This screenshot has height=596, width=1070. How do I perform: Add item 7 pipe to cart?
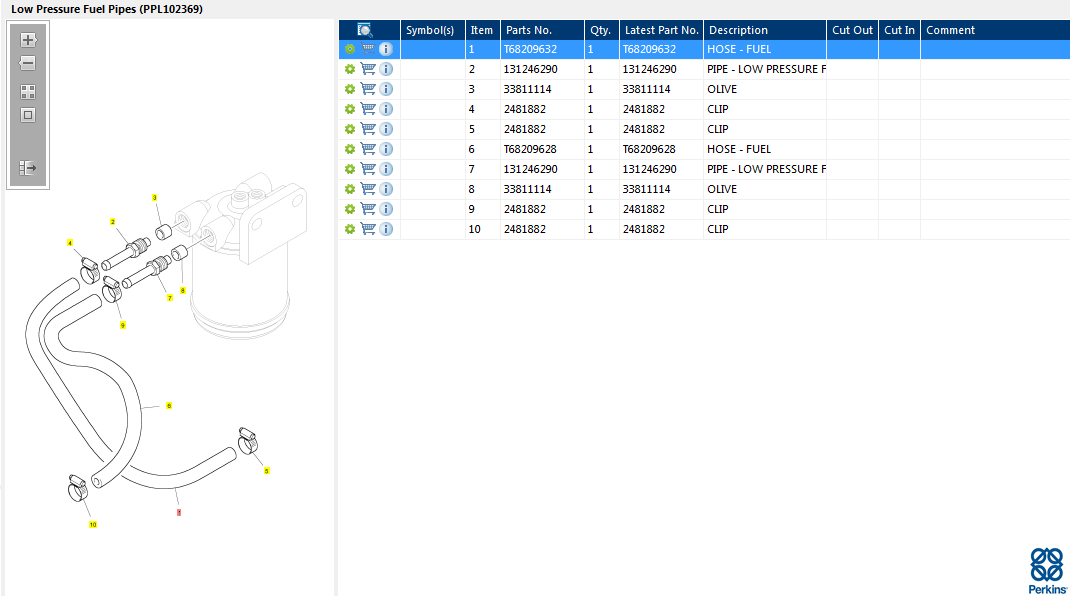tap(368, 169)
